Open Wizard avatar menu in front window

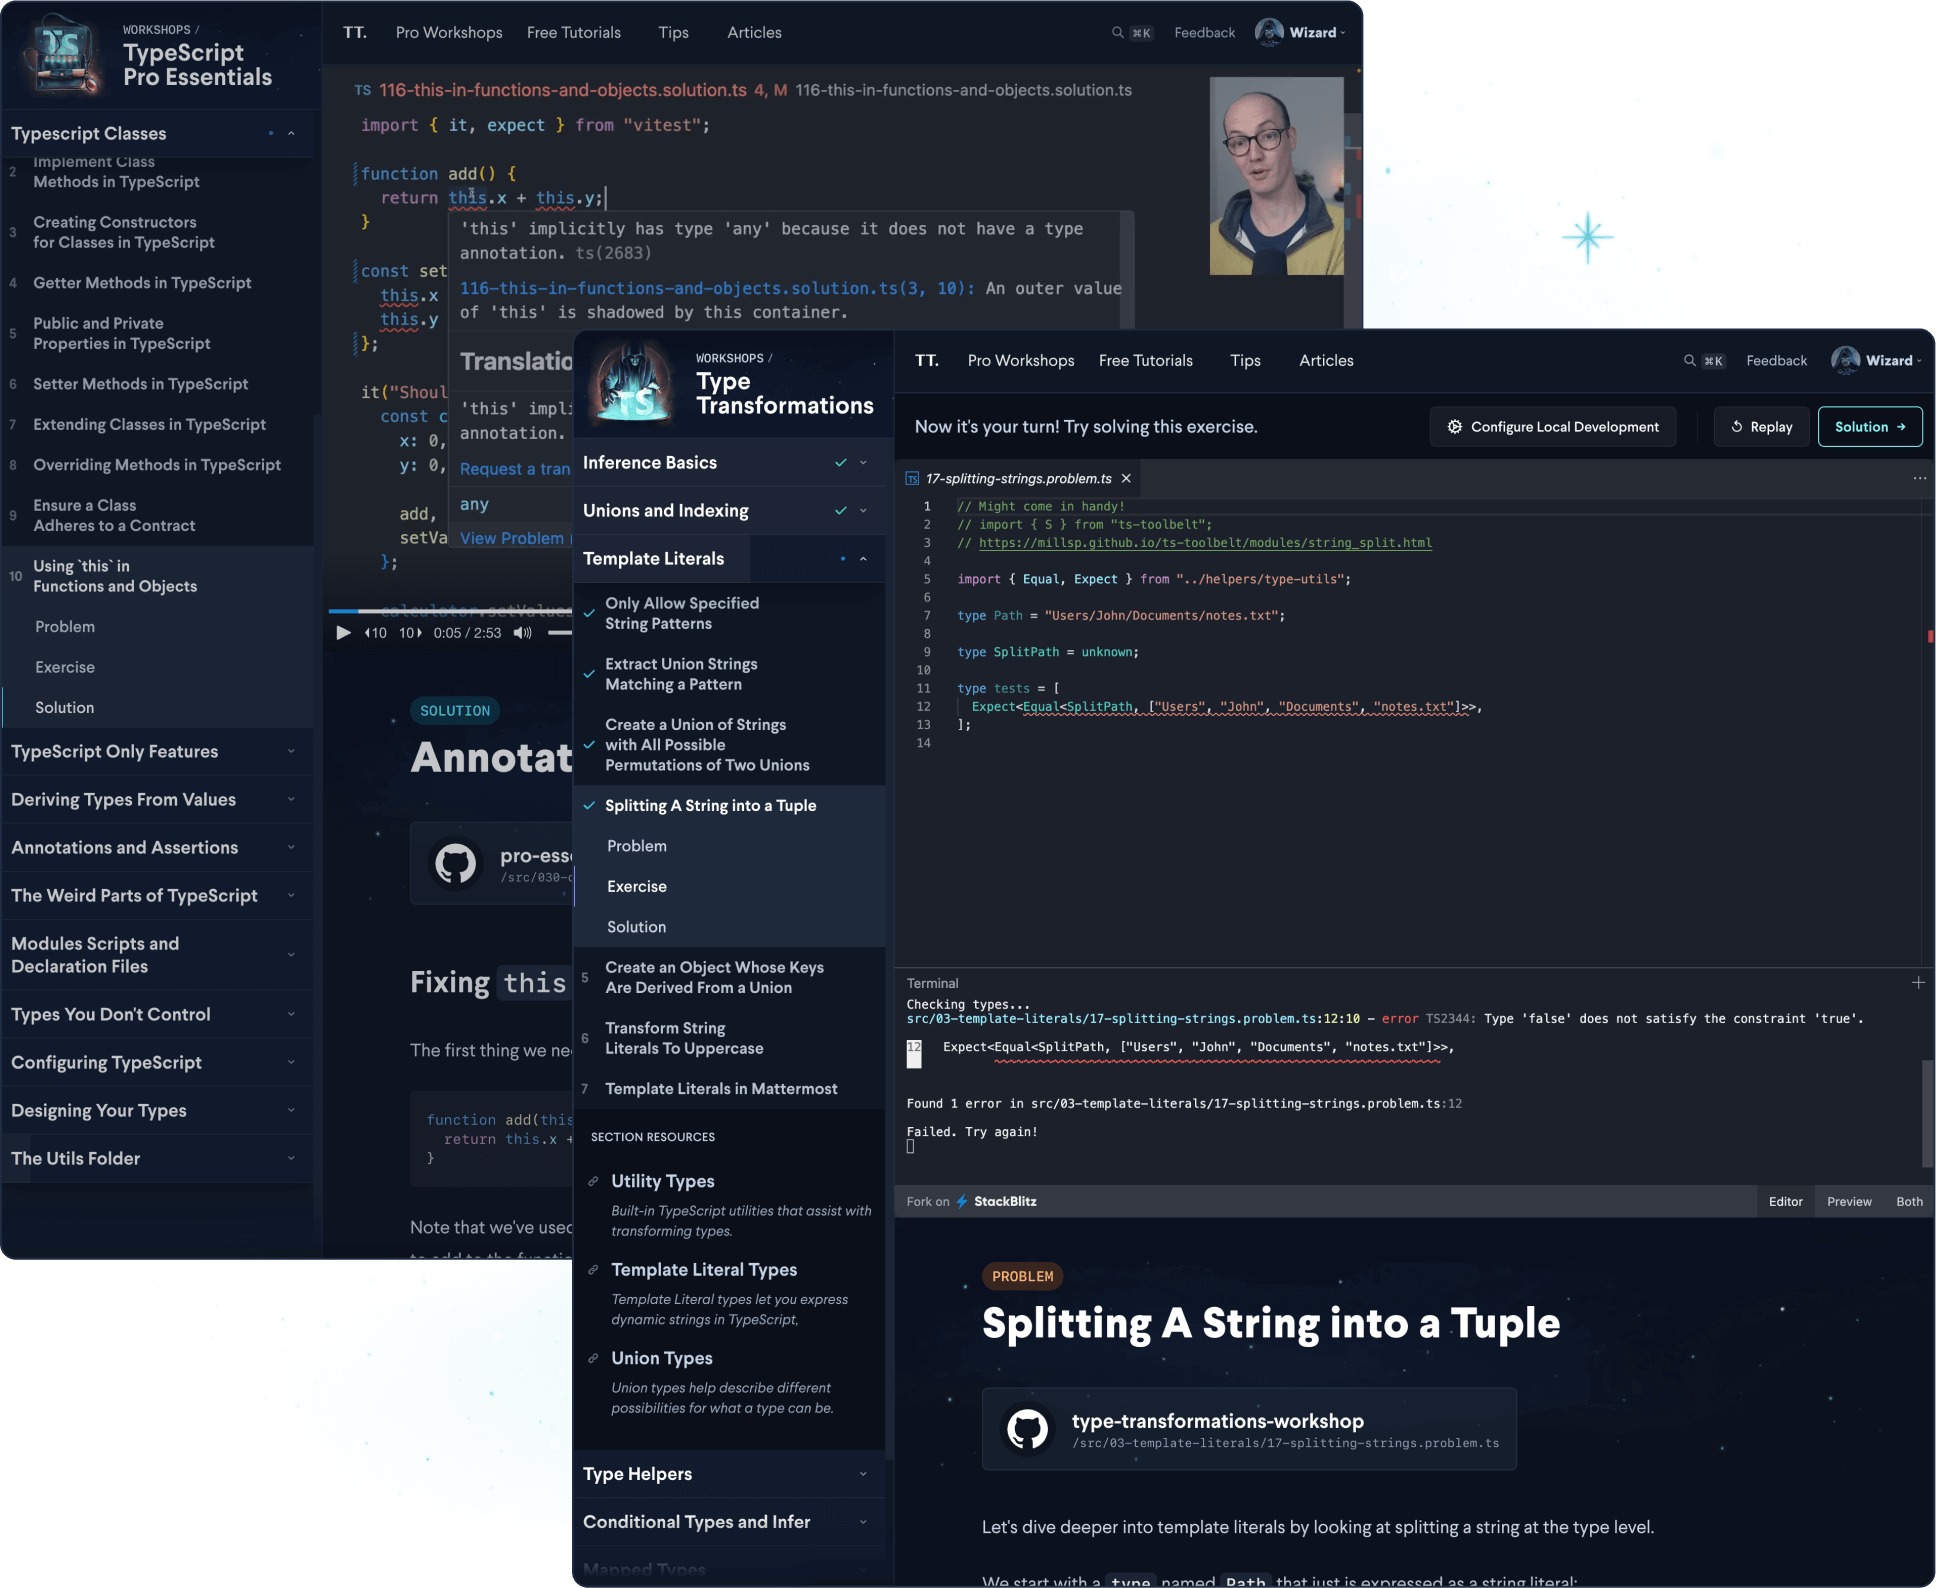click(1876, 361)
